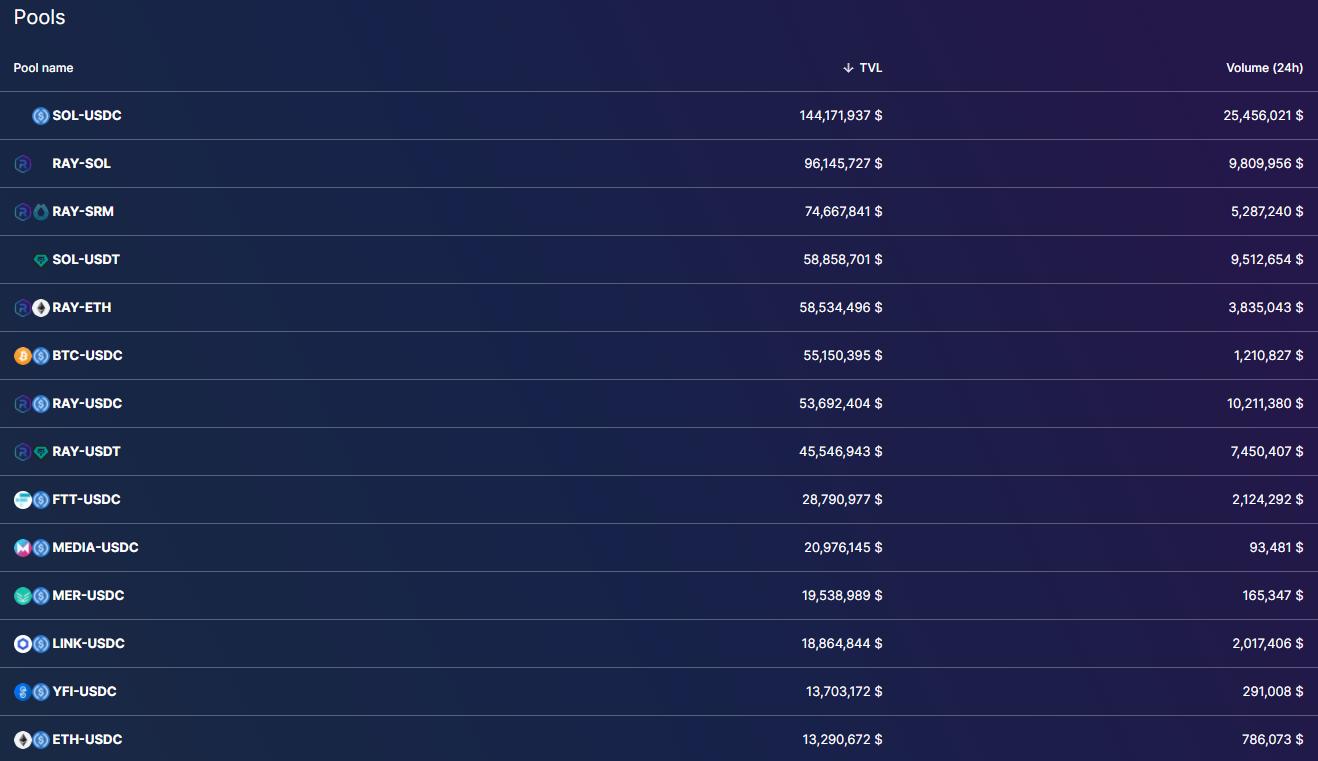Click the MEDIA token icon

click(22, 548)
